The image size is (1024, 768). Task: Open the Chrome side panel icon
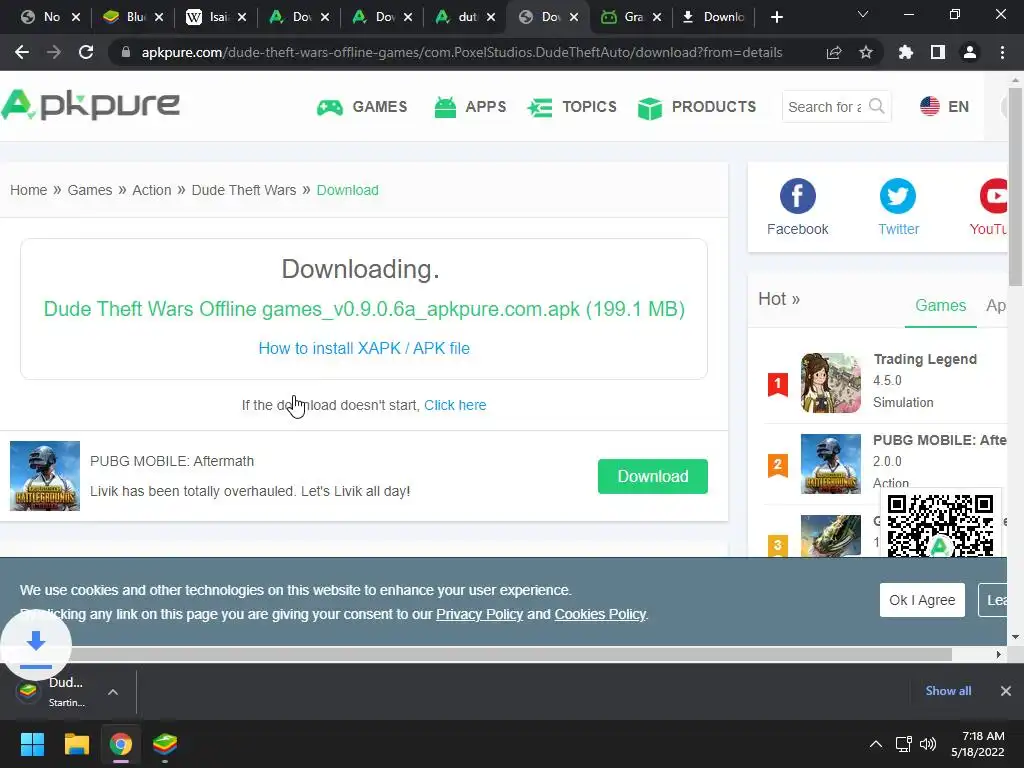937,52
